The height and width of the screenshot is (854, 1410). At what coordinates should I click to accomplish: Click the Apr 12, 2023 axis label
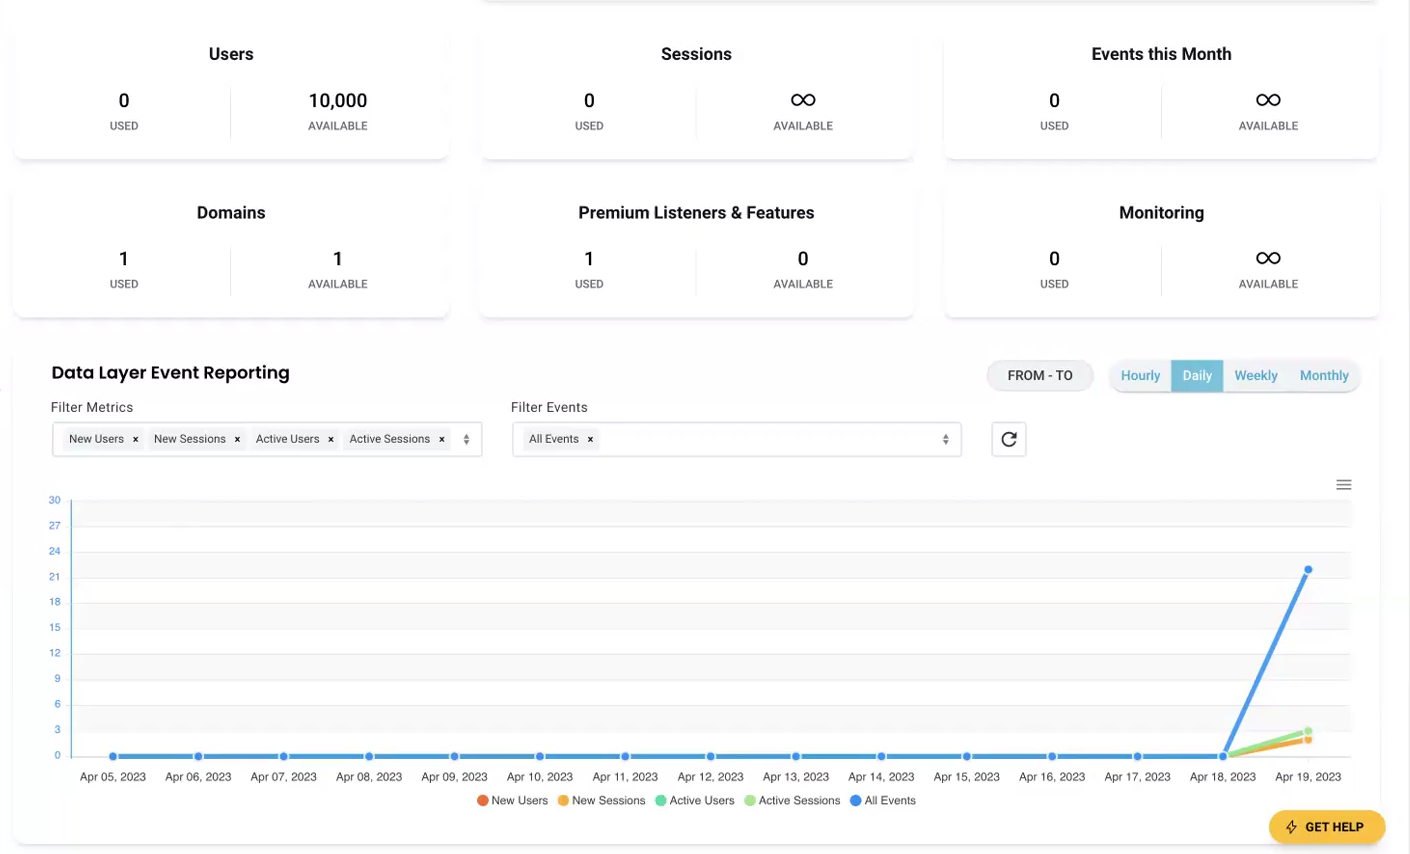point(710,777)
